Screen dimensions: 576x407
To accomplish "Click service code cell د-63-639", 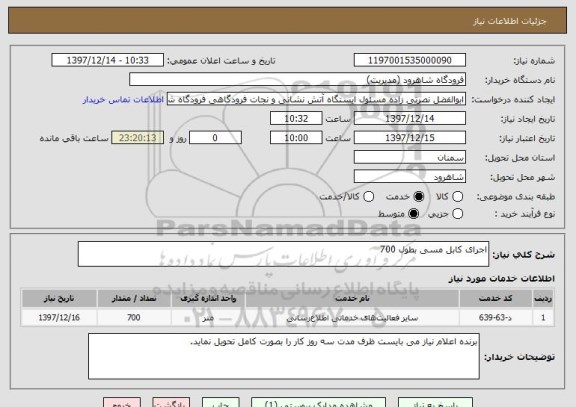I will coord(496,317).
